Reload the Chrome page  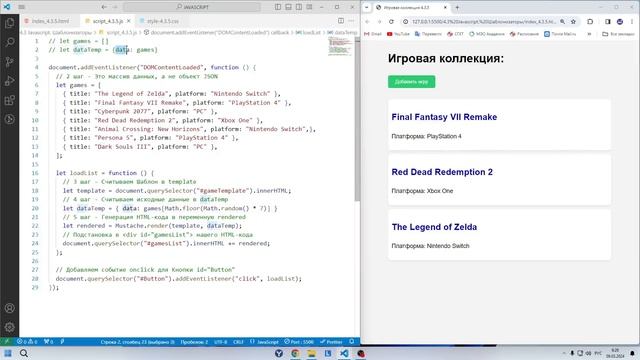[391, 22]
